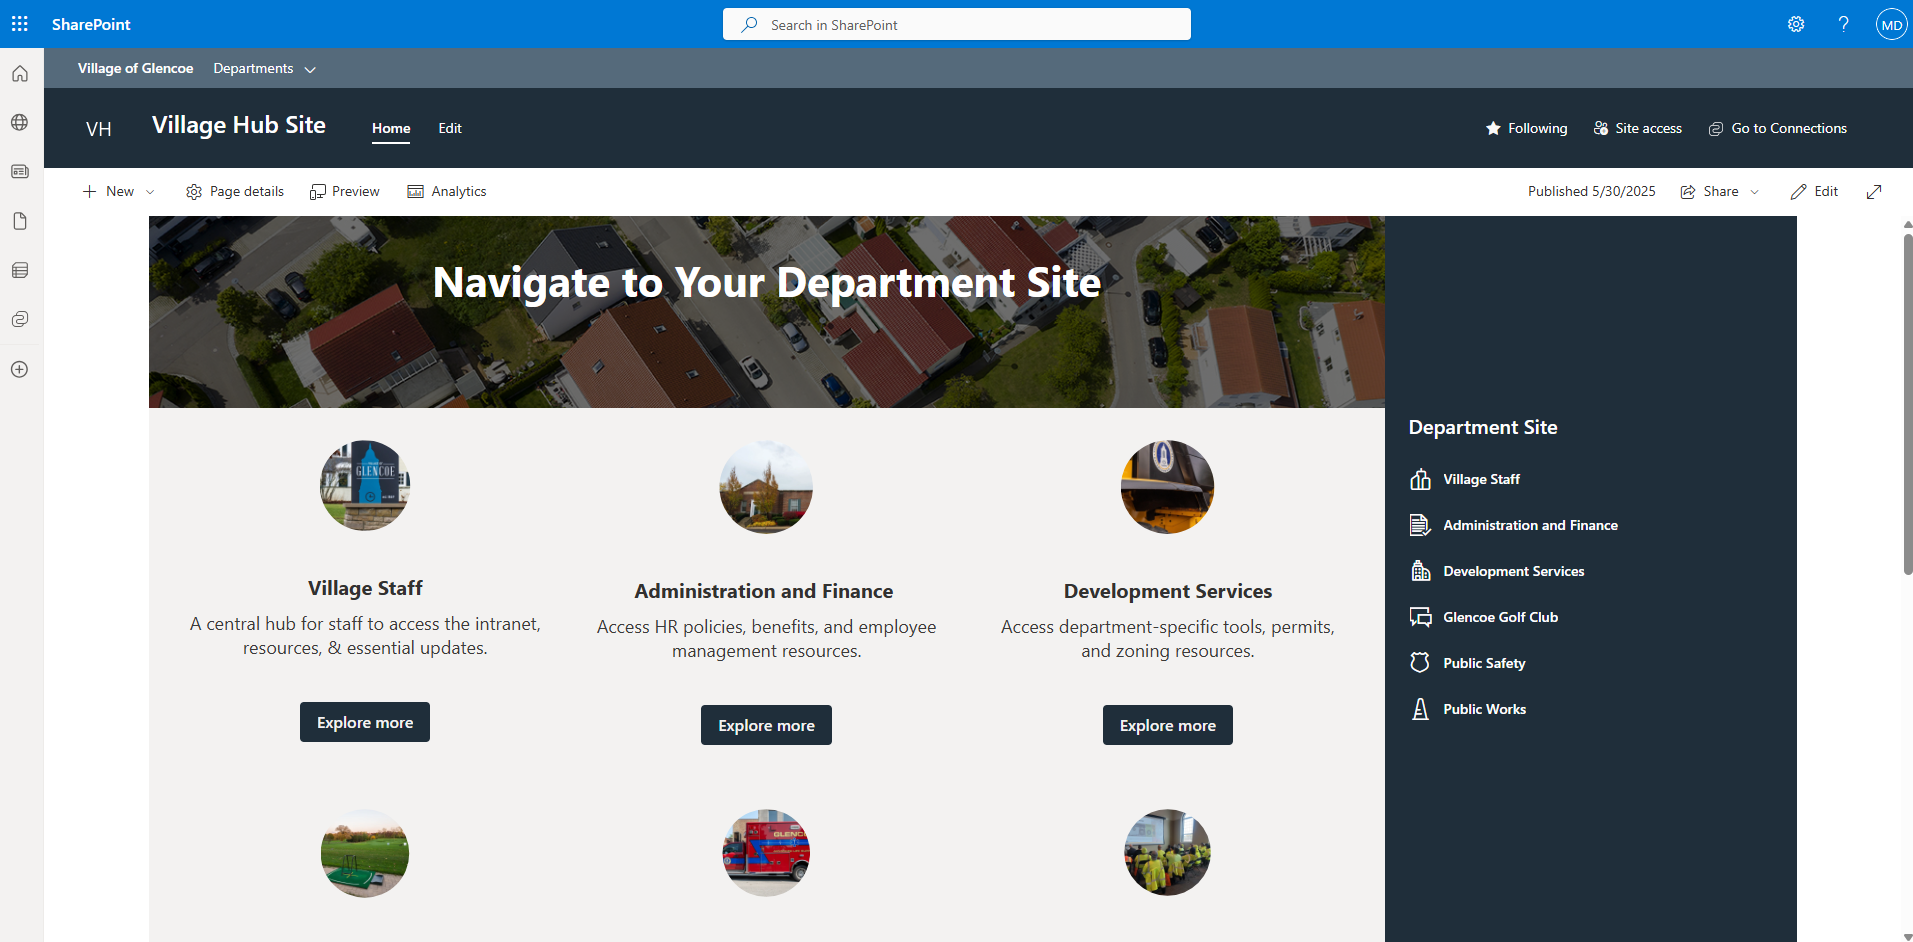The height and width of the screenshot is (942, 1913).
Task: Click the Village Staff card heading
Action: [x=365, y=588]
